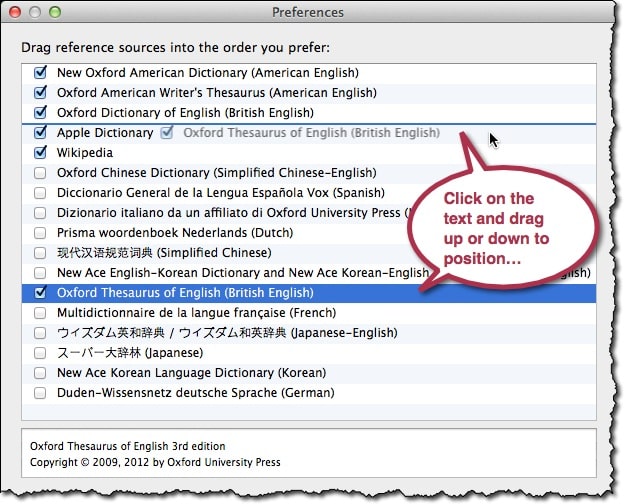Uncheck the Apple Dictionary checkbox
Screen dimensions: 624x504
coord(40,132)
